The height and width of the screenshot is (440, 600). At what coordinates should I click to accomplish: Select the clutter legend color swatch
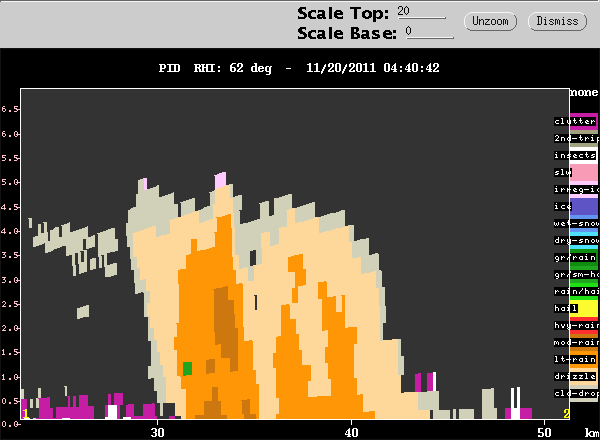coord(584,122)
